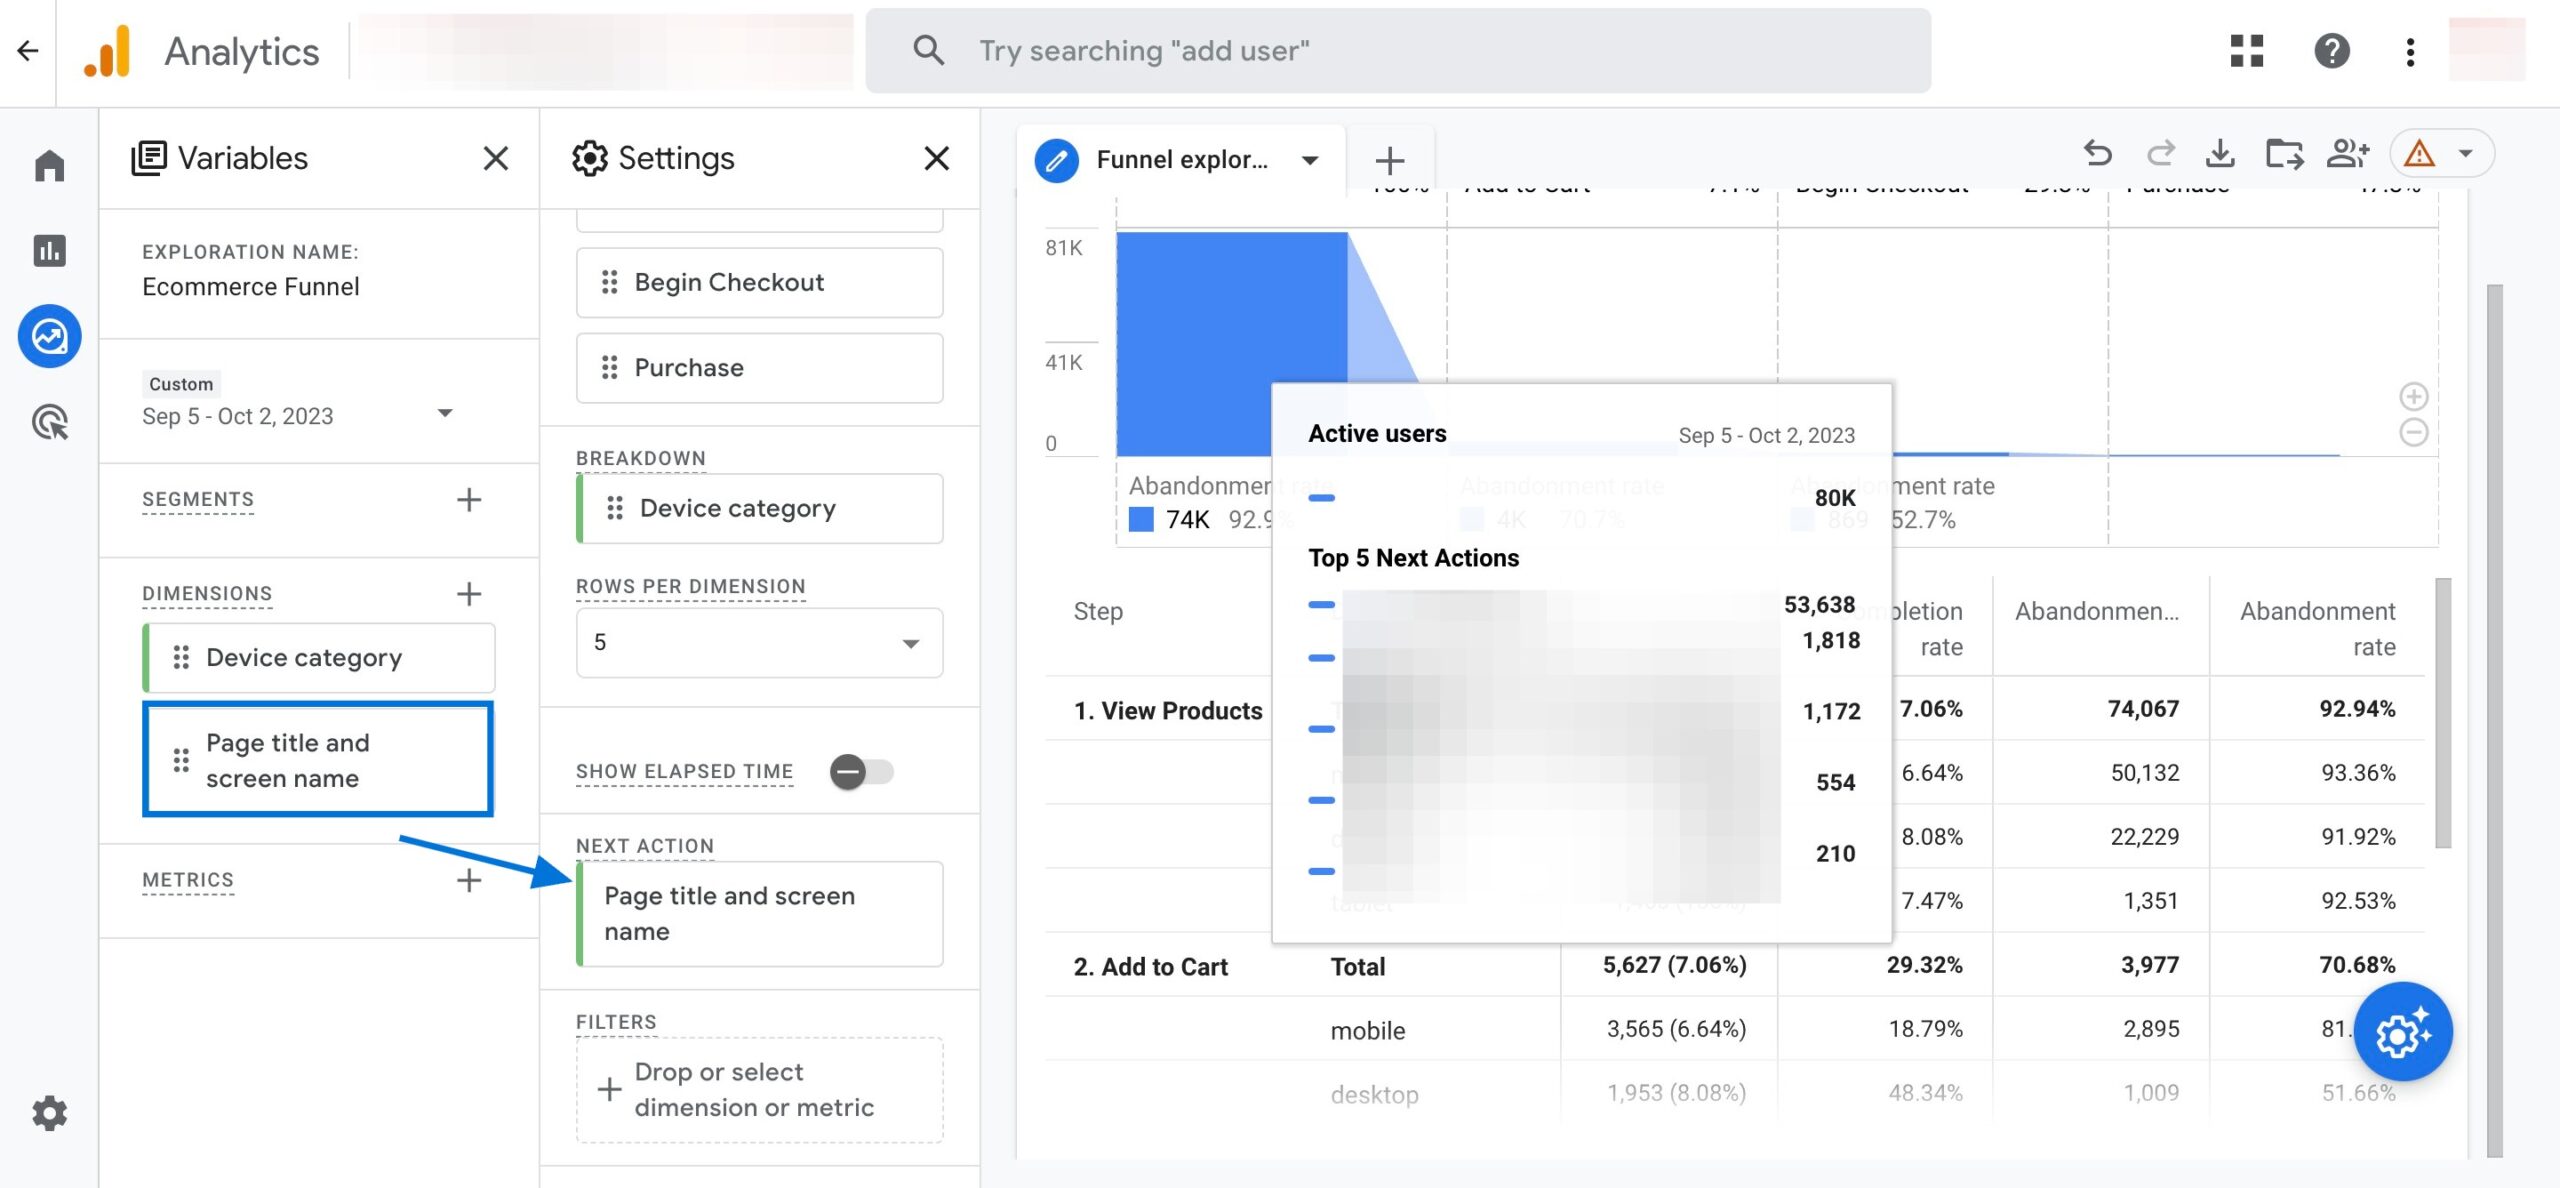The height and width of the screenshot is (1188, 2560).
Task: Click the funnel table vertical scrollbar
Action: click(2443, 712)
